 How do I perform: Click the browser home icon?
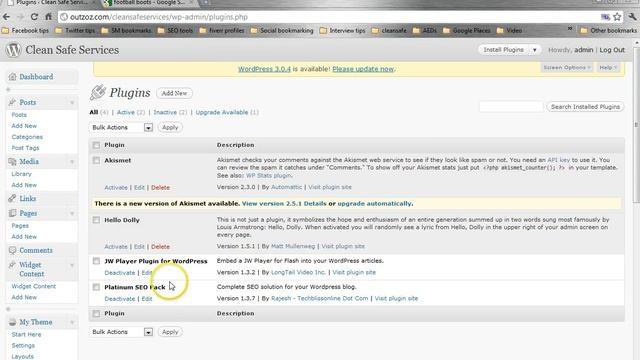(x=49, y=17)
